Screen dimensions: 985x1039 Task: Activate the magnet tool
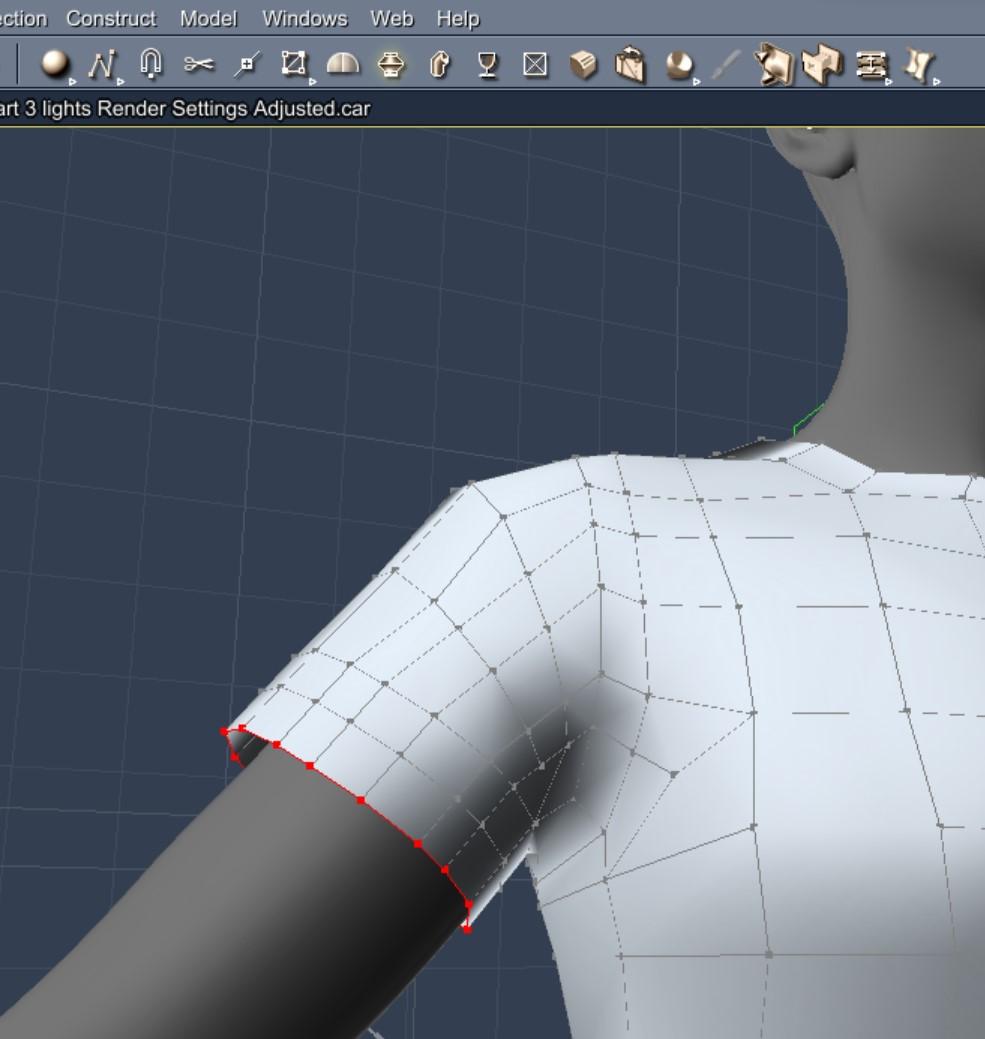(150, 64)
